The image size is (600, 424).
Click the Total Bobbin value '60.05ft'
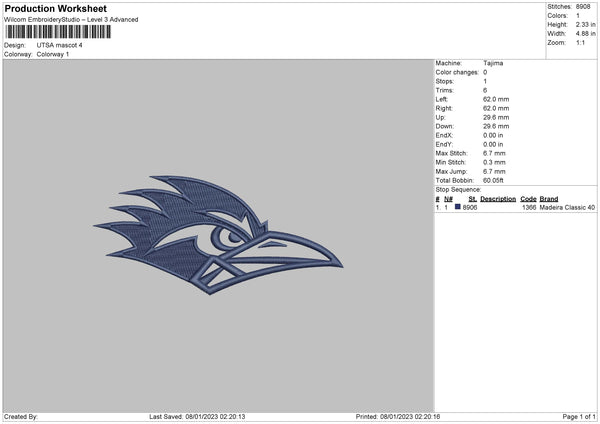point(493,180)
